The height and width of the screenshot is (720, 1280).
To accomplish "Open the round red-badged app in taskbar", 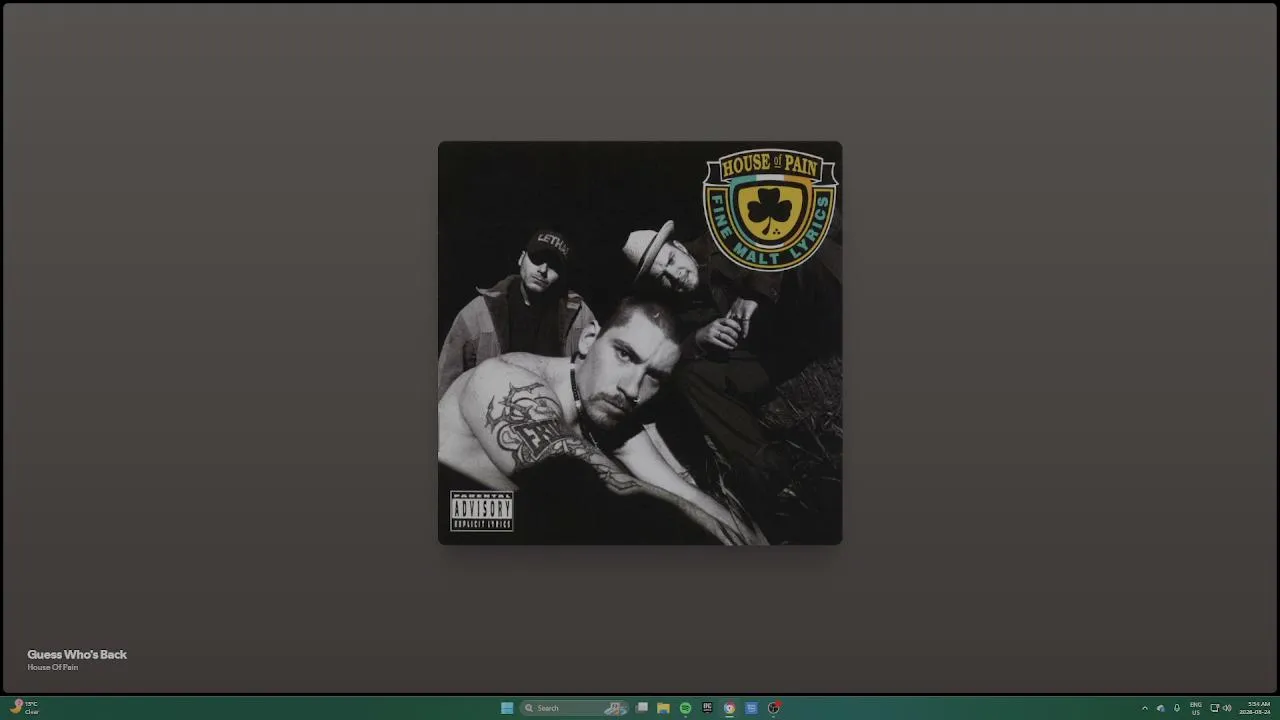I will [x=773, y=708].
